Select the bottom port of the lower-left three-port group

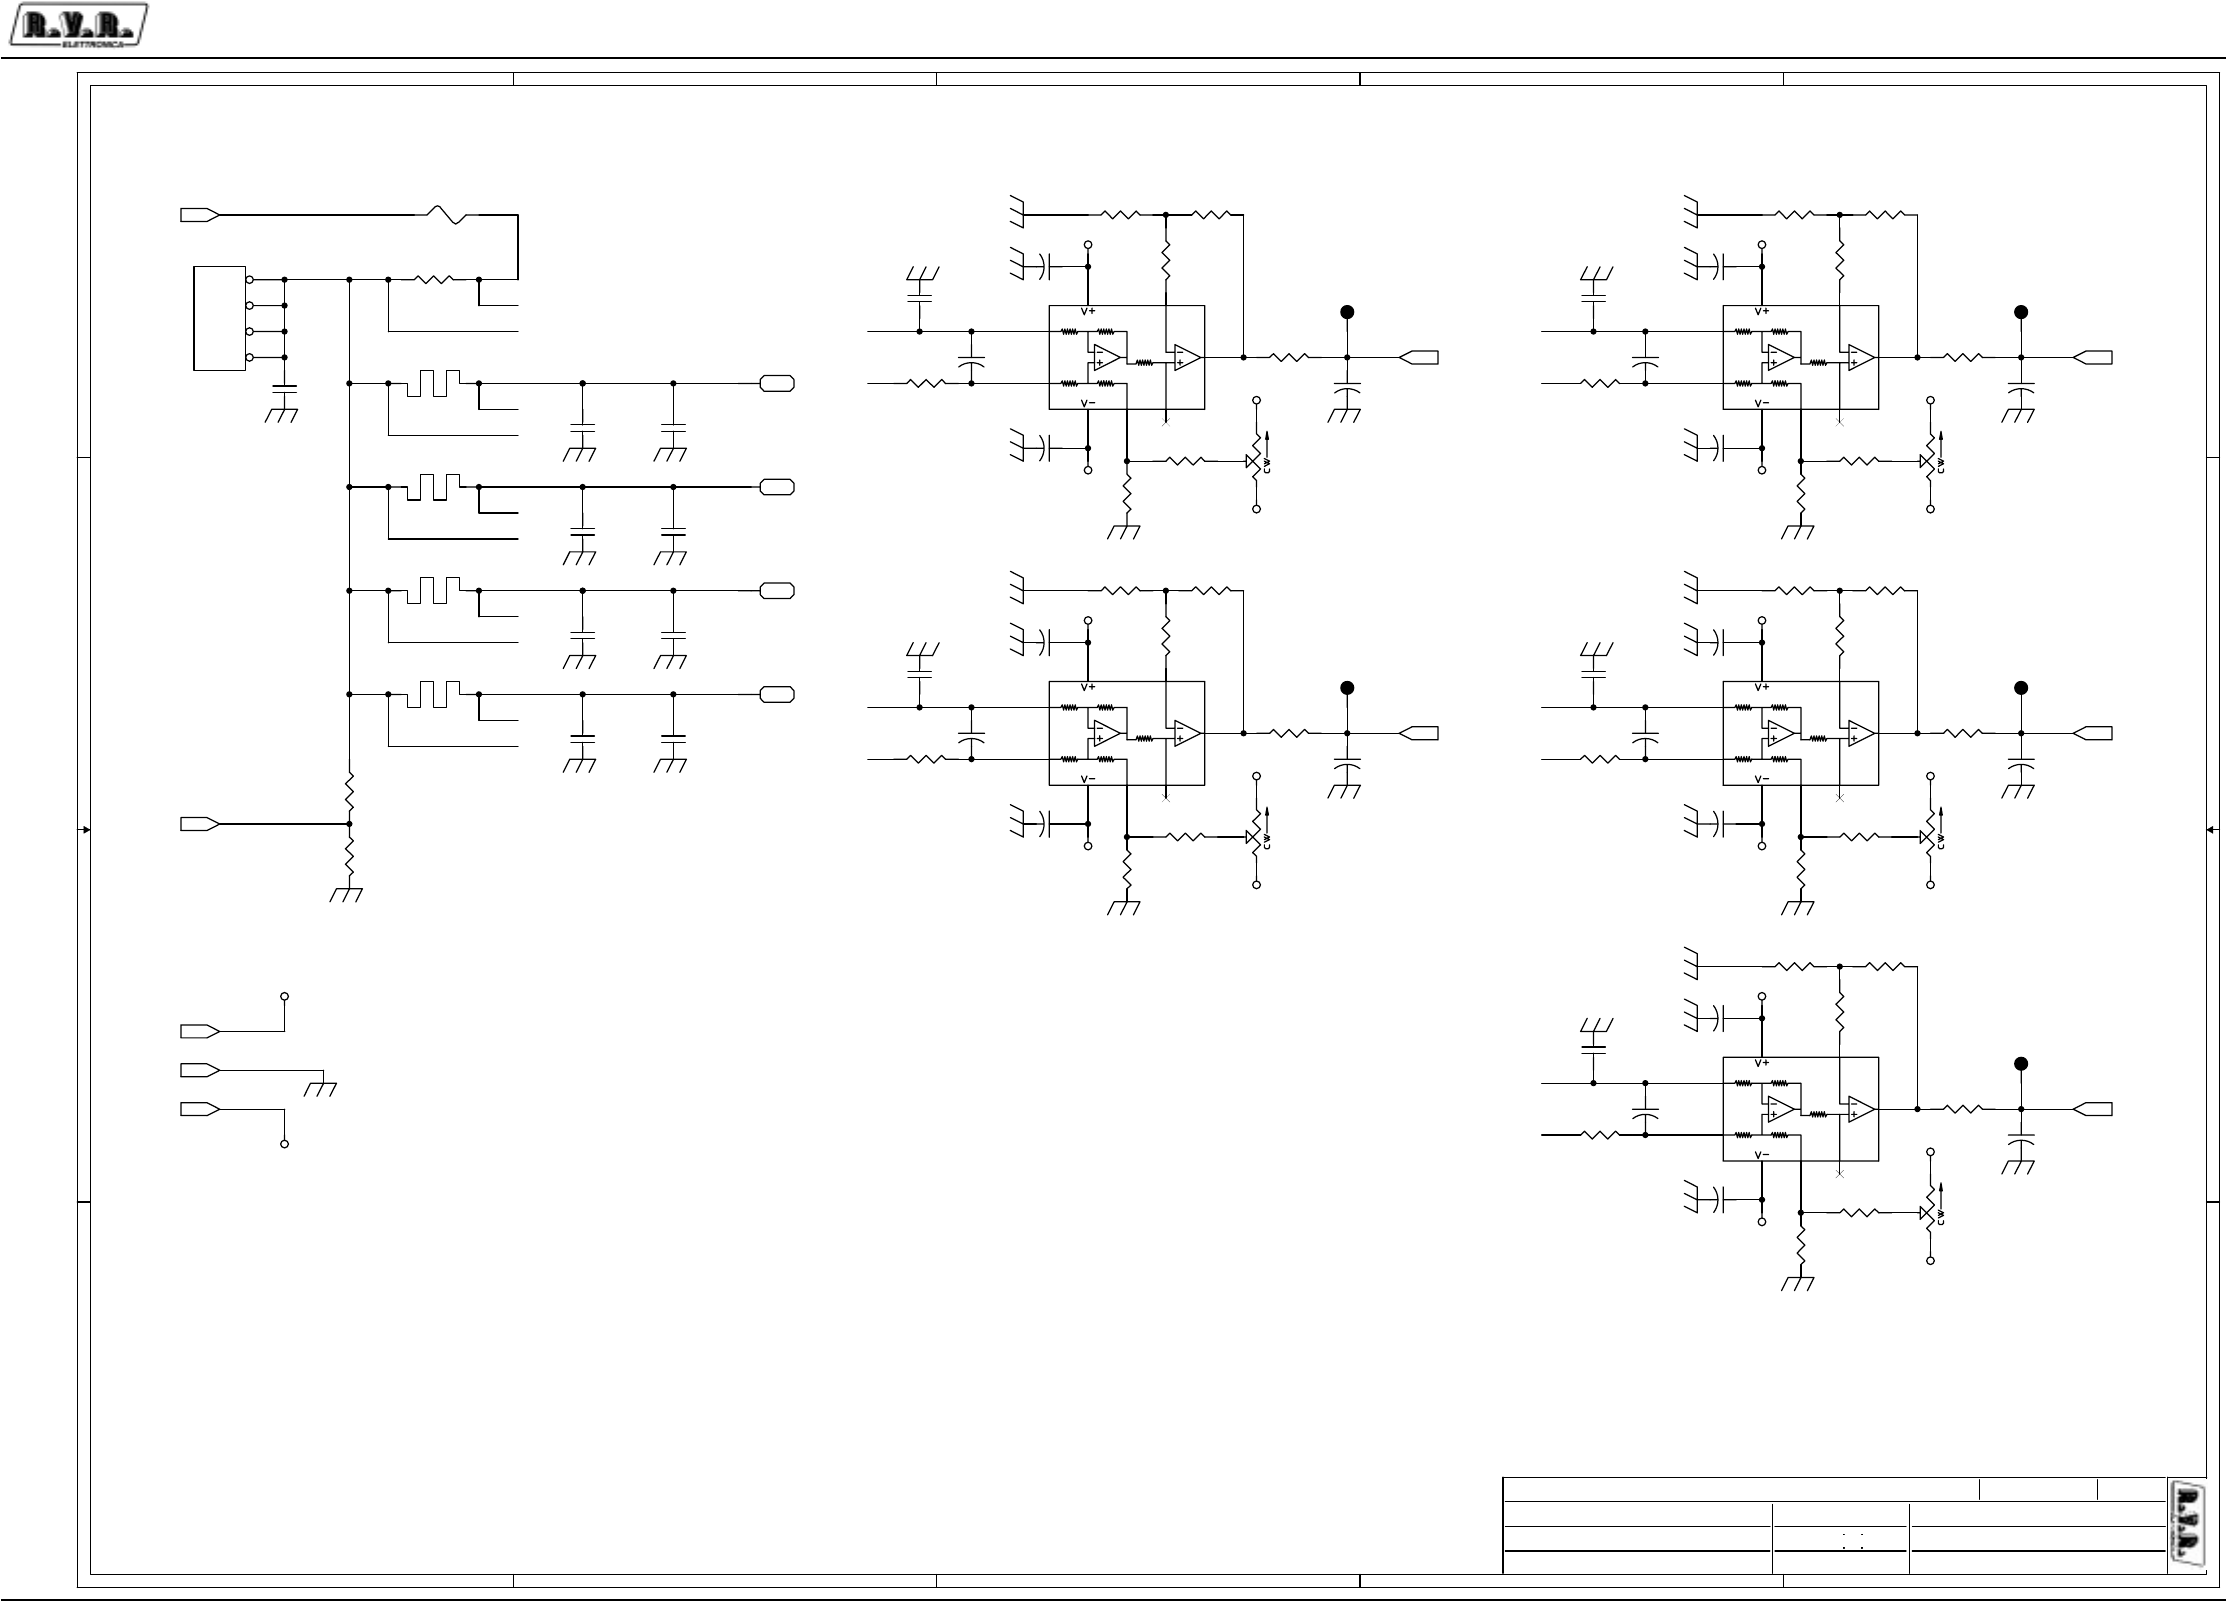(200, 1109)
